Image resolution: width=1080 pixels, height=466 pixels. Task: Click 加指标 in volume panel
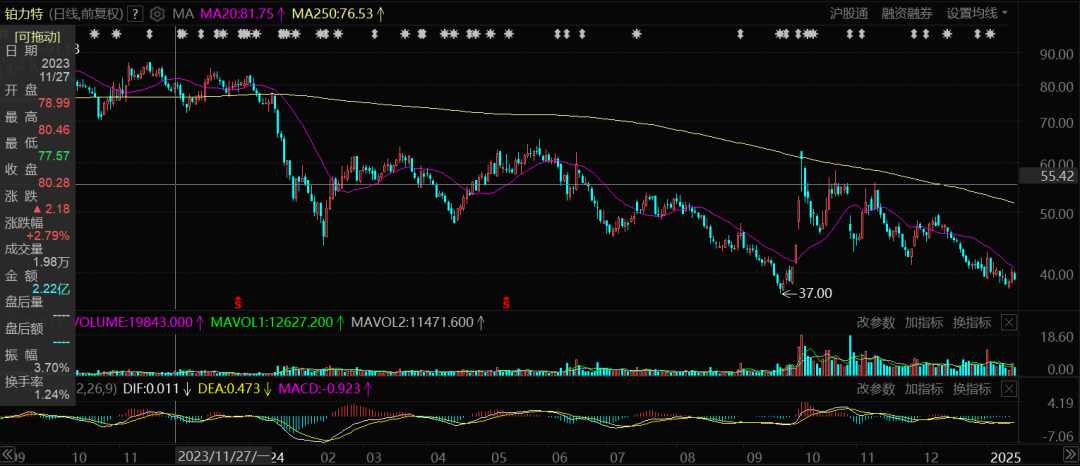924,322
